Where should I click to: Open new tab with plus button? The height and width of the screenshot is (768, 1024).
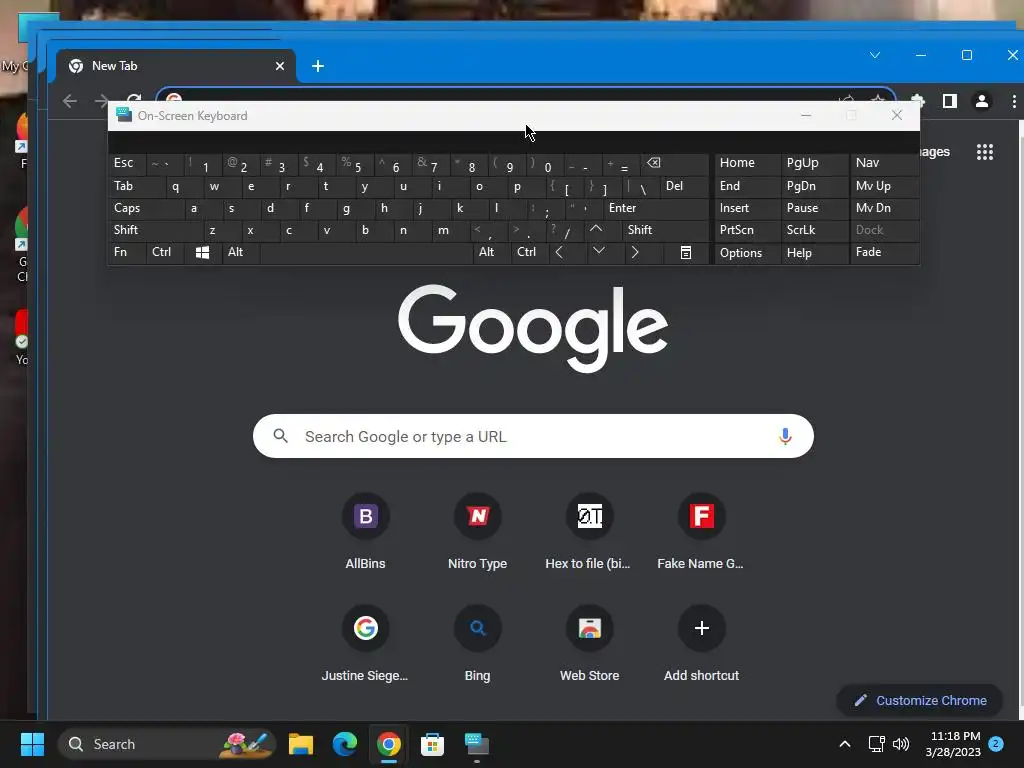click(x=318, y=66)
